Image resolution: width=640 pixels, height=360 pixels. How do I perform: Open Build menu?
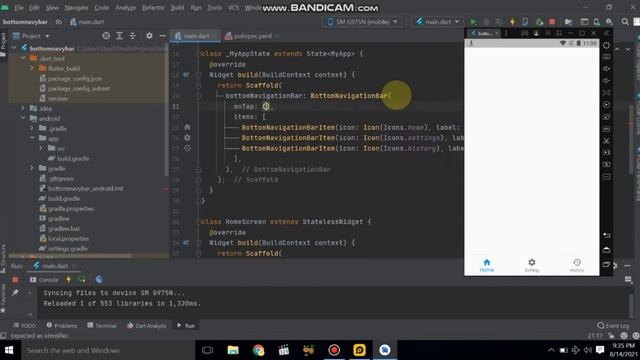click(x=177, y=8)
